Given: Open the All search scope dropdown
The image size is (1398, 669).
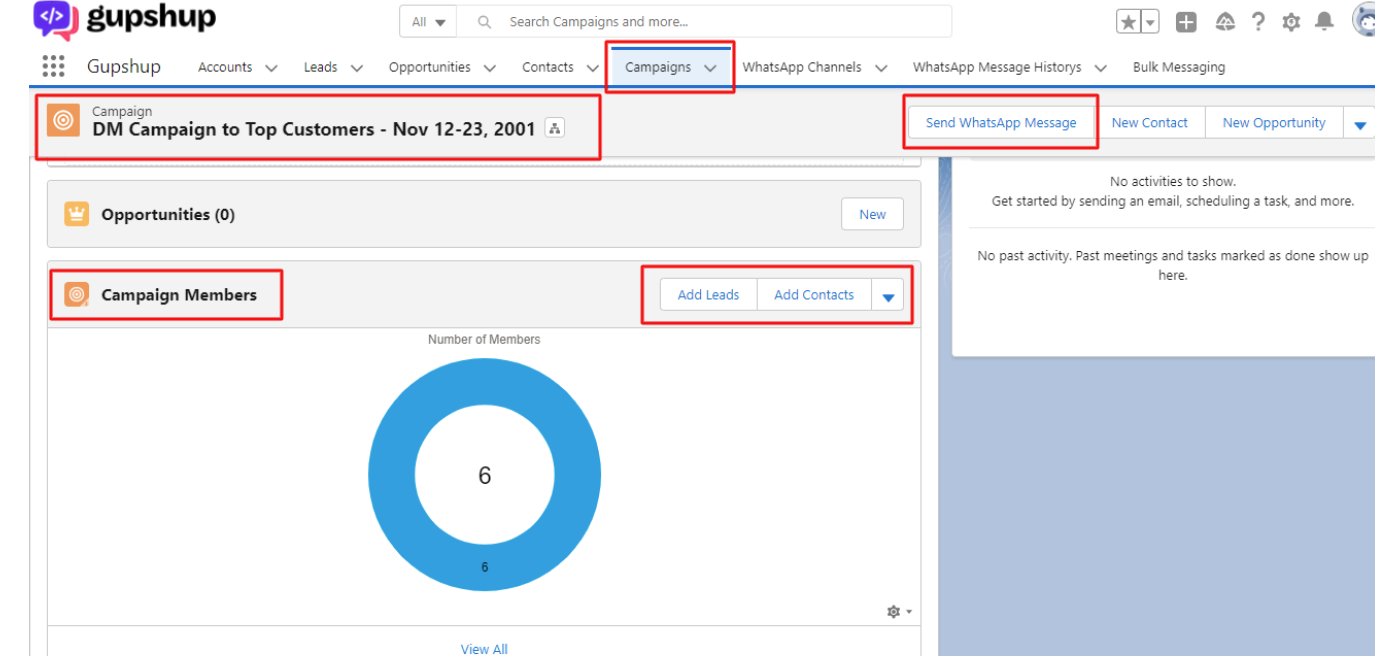Looking at the screenshot, I should pos(428,22).
